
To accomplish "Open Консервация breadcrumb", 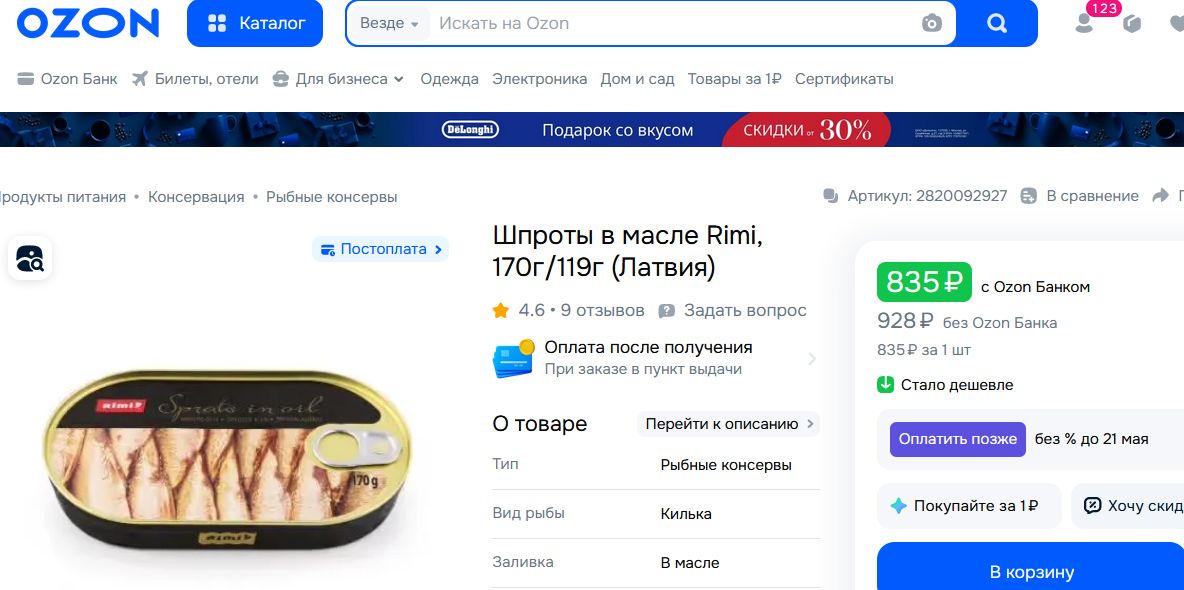I will tap(196, 196).
